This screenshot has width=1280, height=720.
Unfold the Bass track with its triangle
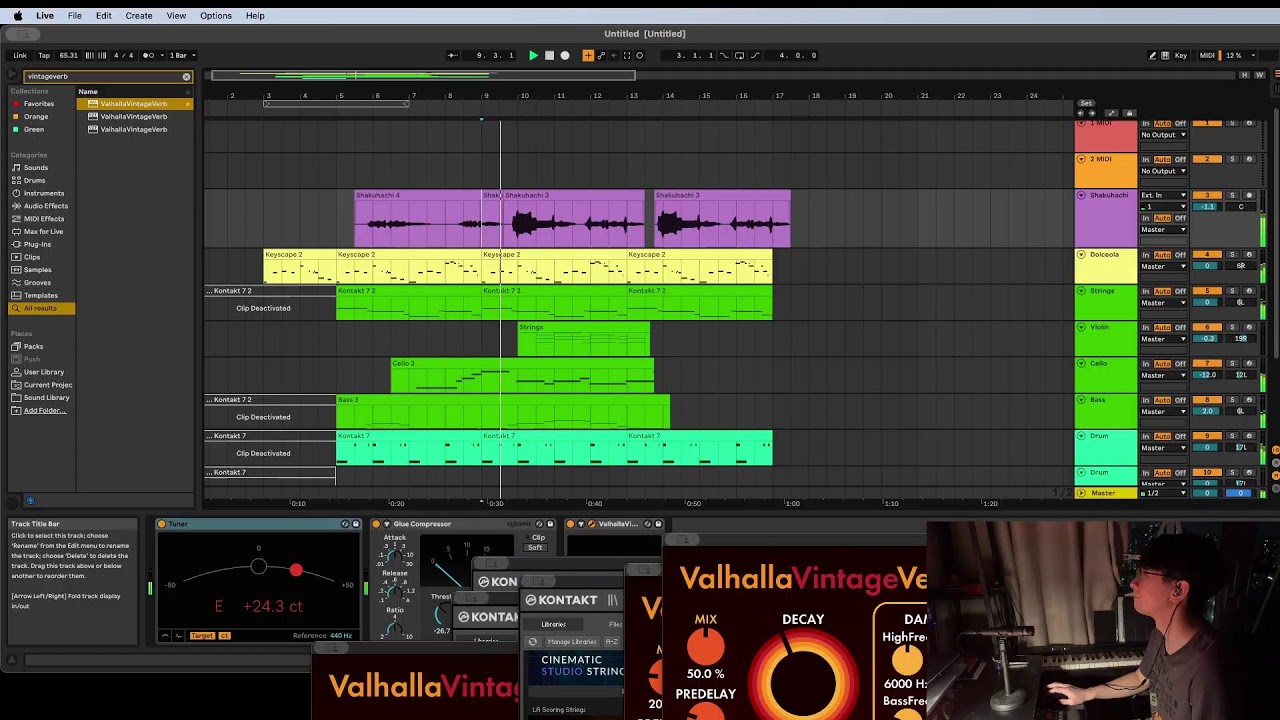click(x=1081, y=400)
